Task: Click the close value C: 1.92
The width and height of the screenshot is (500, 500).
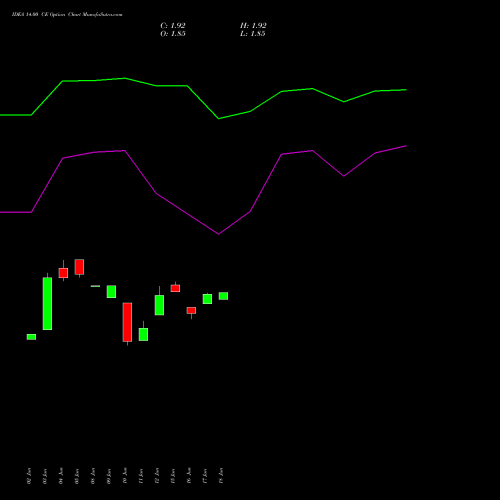Action: click(x=173, y=26)
